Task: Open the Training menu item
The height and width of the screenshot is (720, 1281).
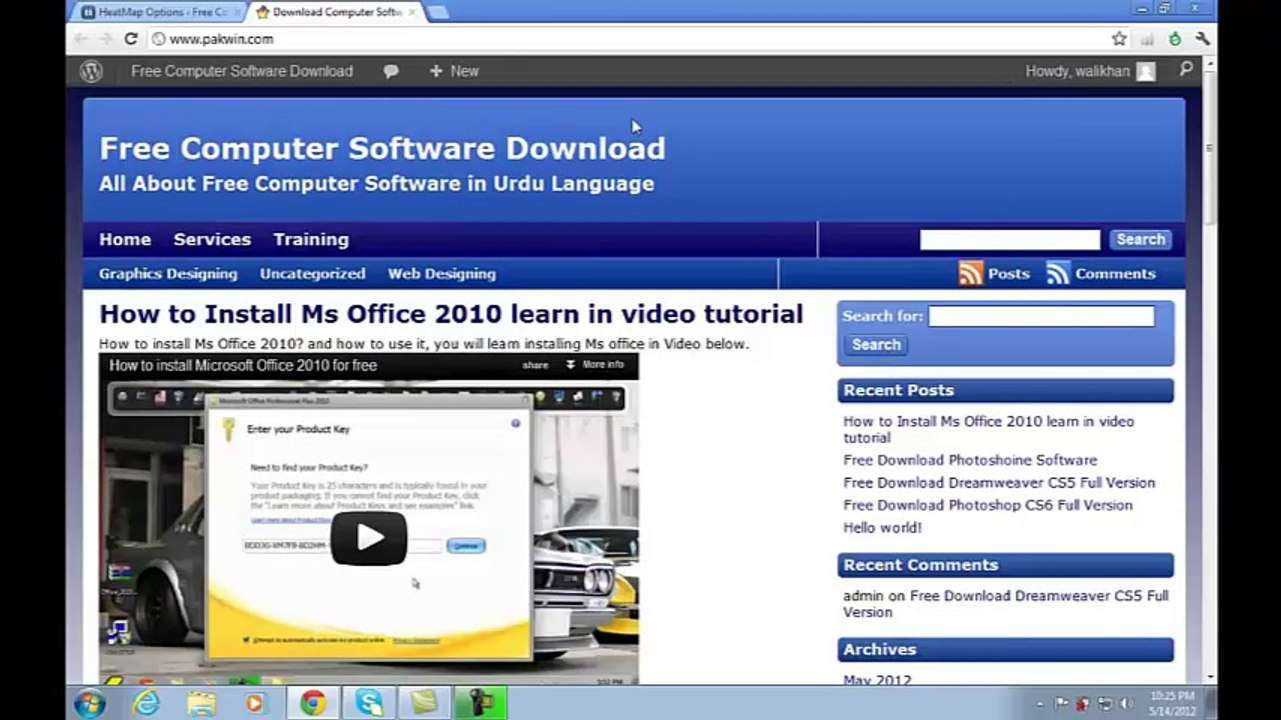Action: 311,239
